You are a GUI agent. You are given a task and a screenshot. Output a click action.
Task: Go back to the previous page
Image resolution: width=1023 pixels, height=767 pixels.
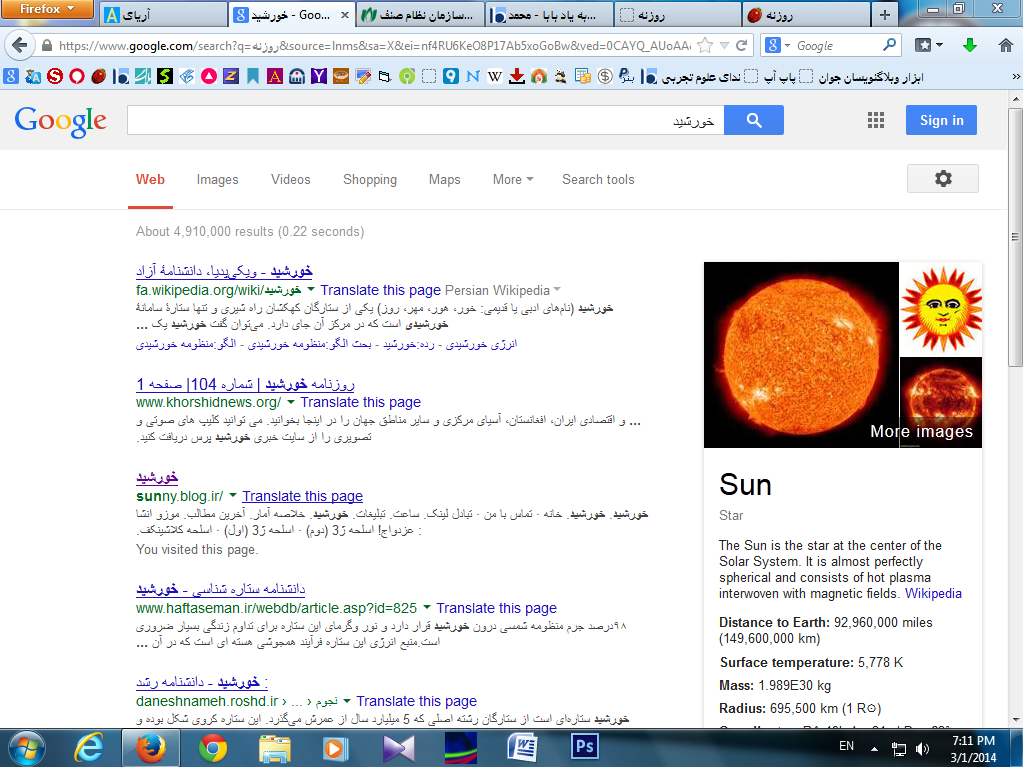pos(18,46)
